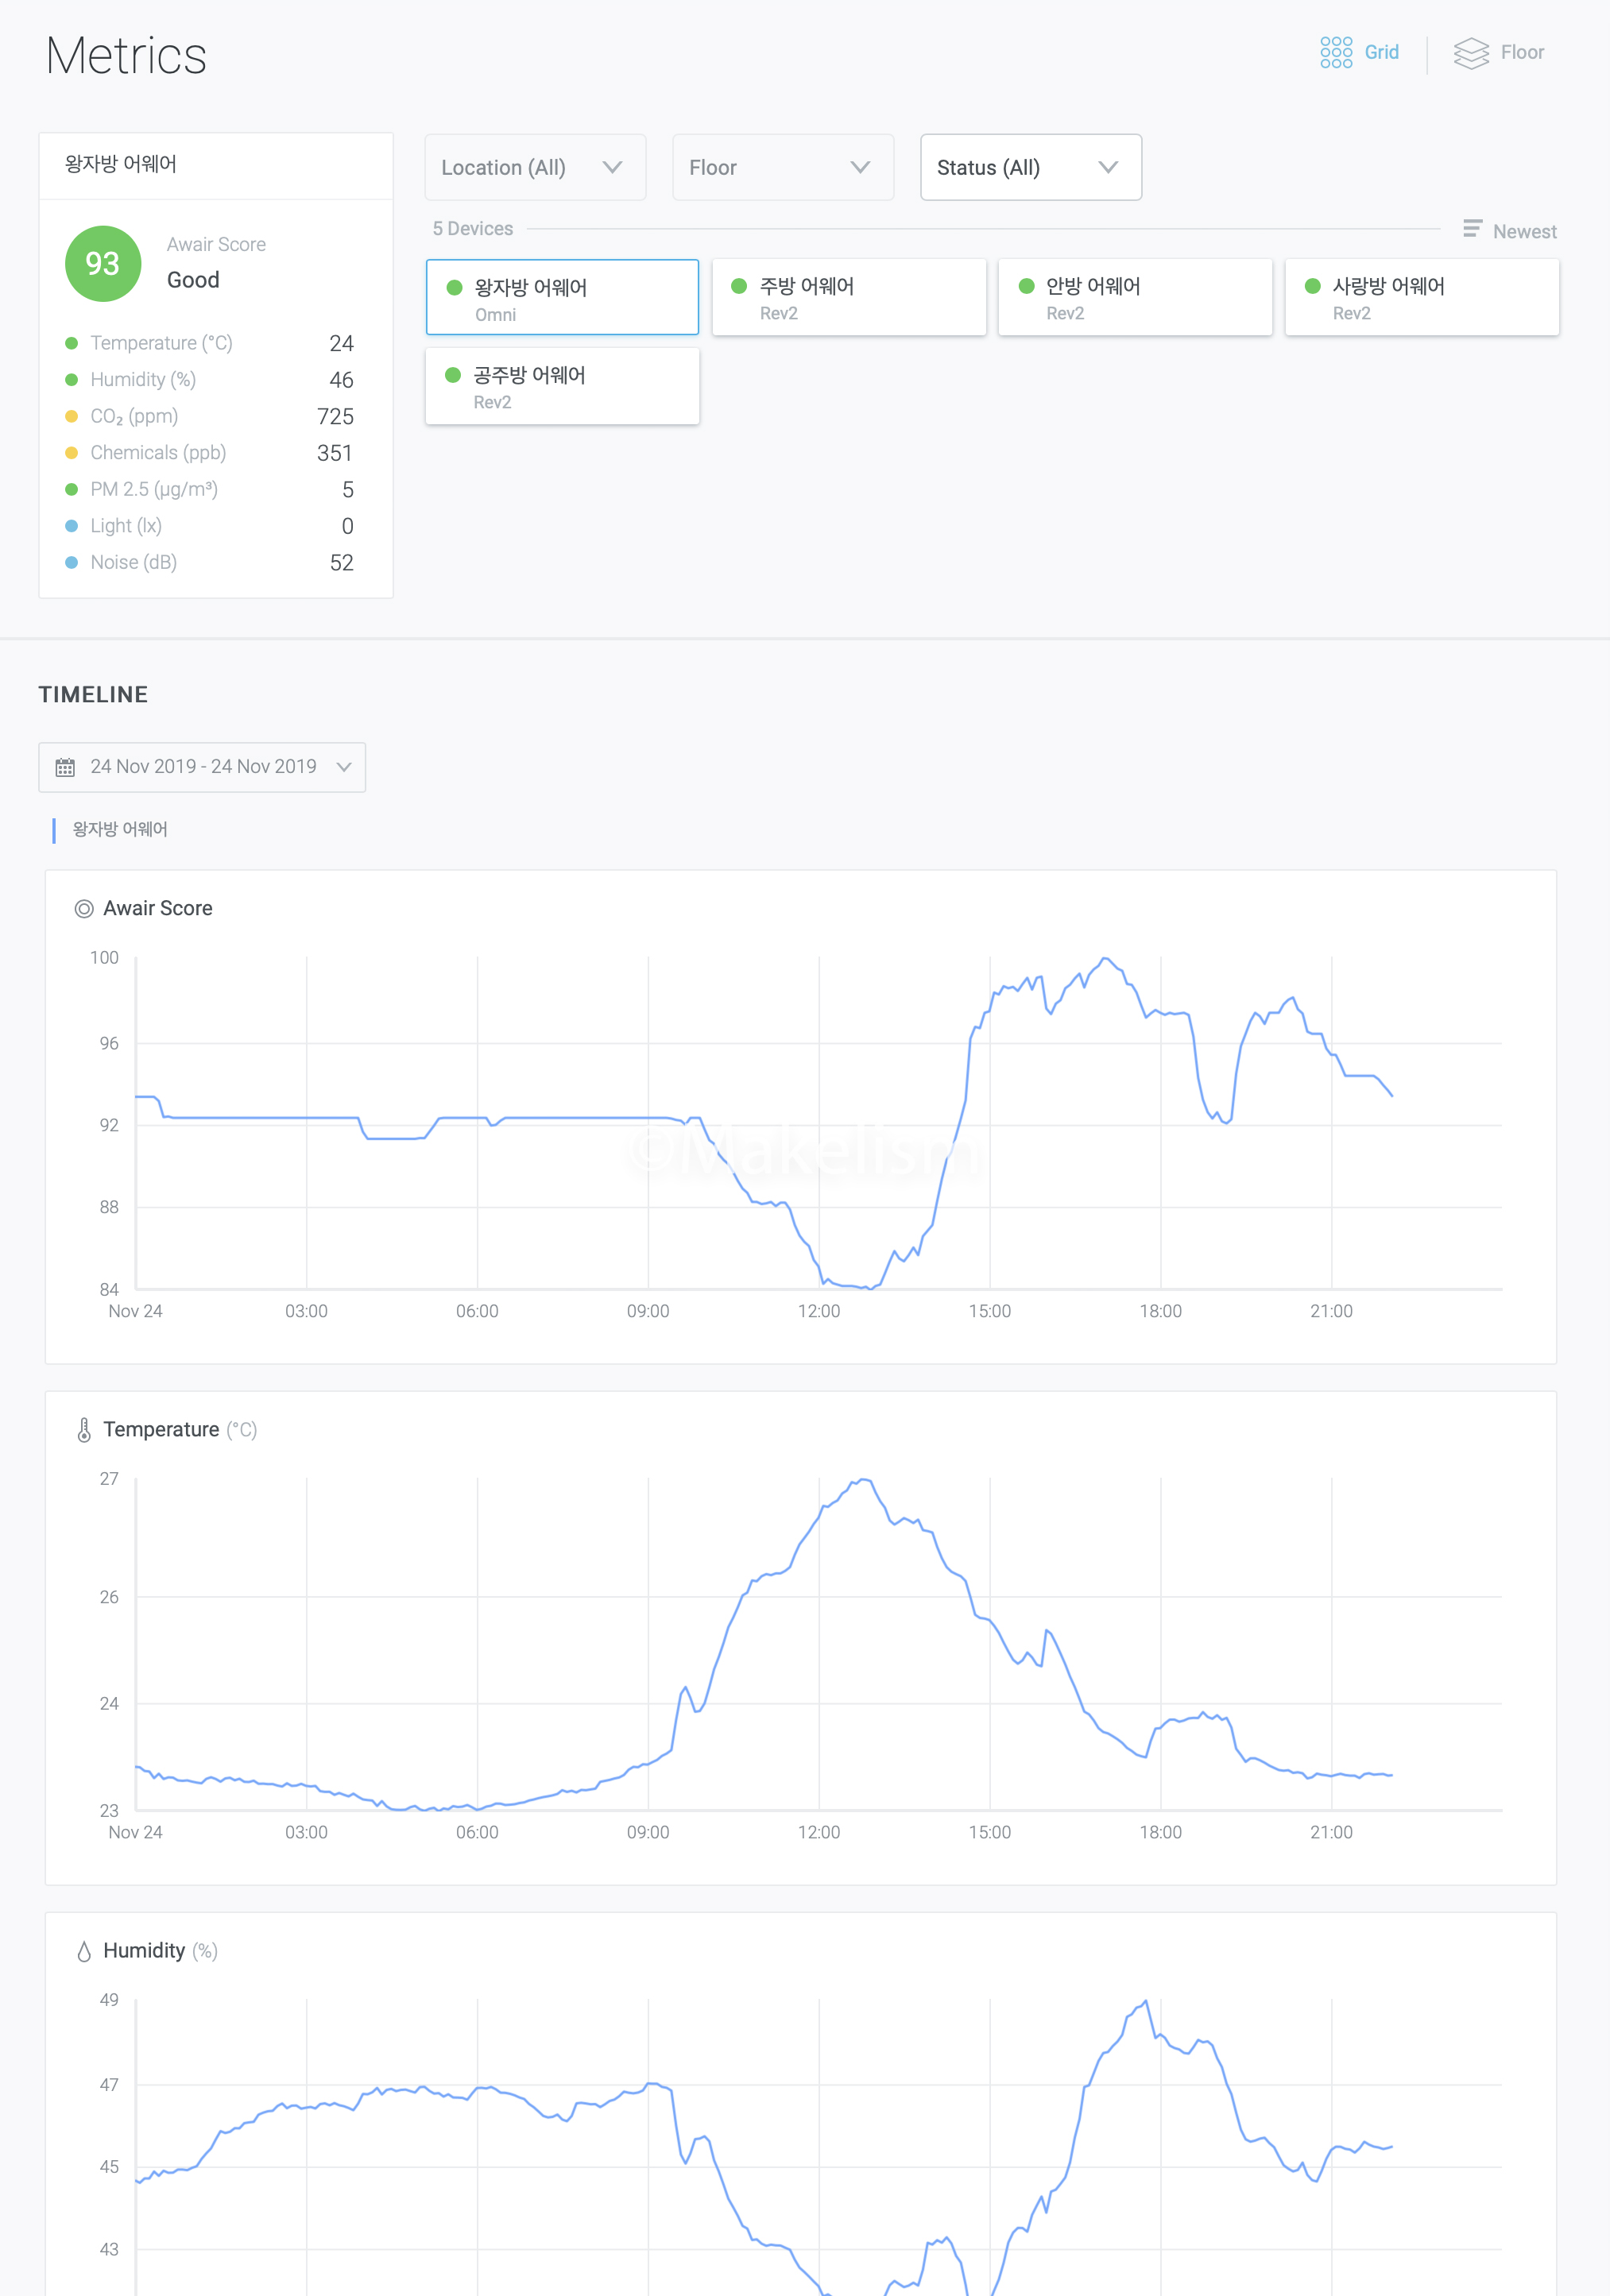Viewport: 1610px width, 2296px height.
Task: Choose the 공주방 어웨어 device card
Action: point(562,386)
